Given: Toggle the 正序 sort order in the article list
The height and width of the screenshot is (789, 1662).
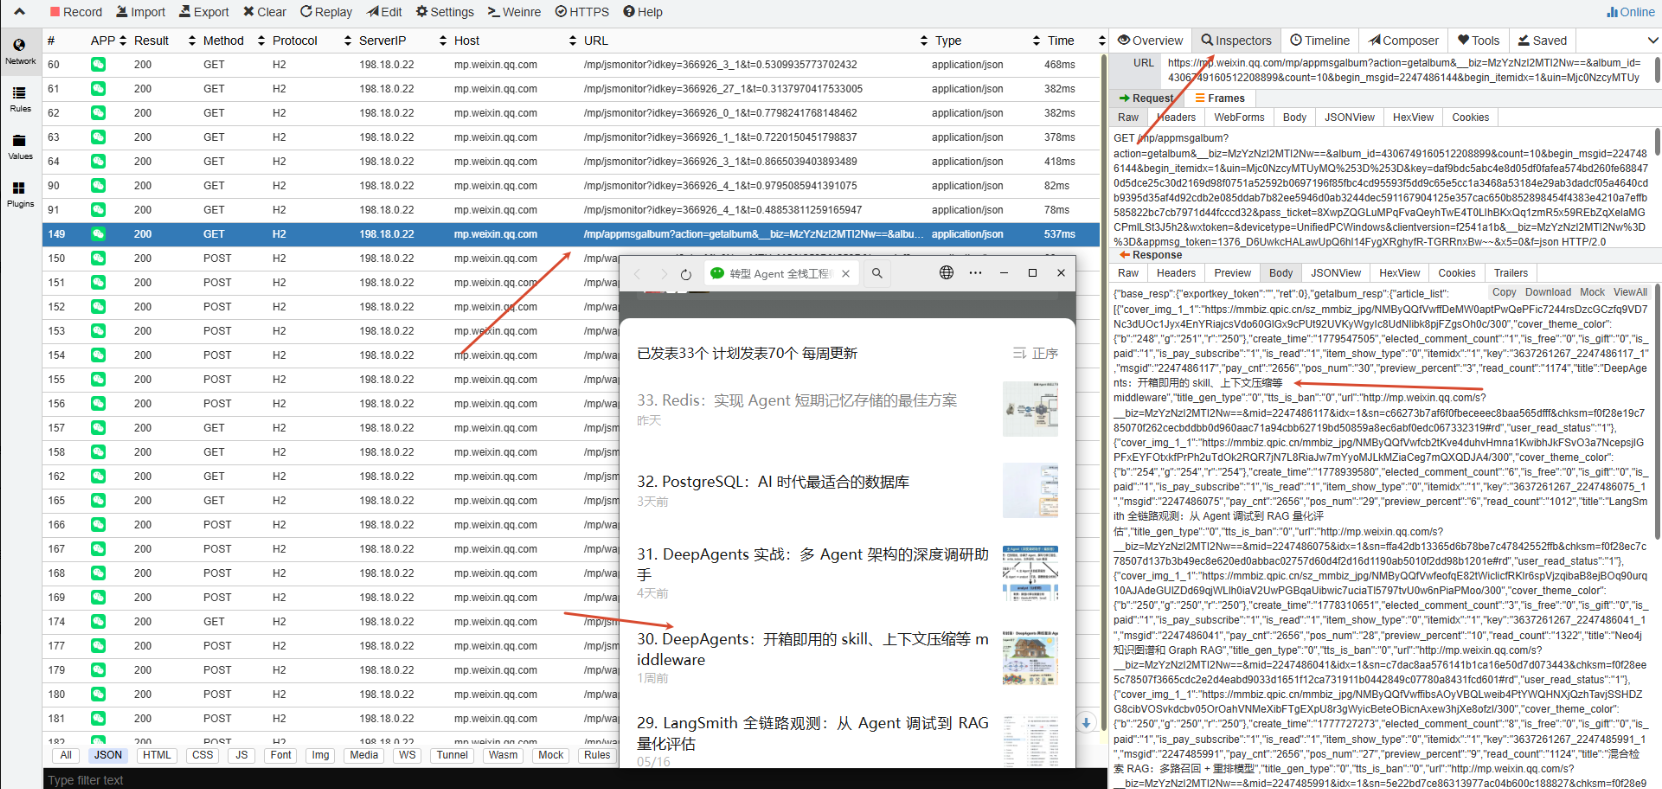Looking at the screenshot, I should point(1035,353).
